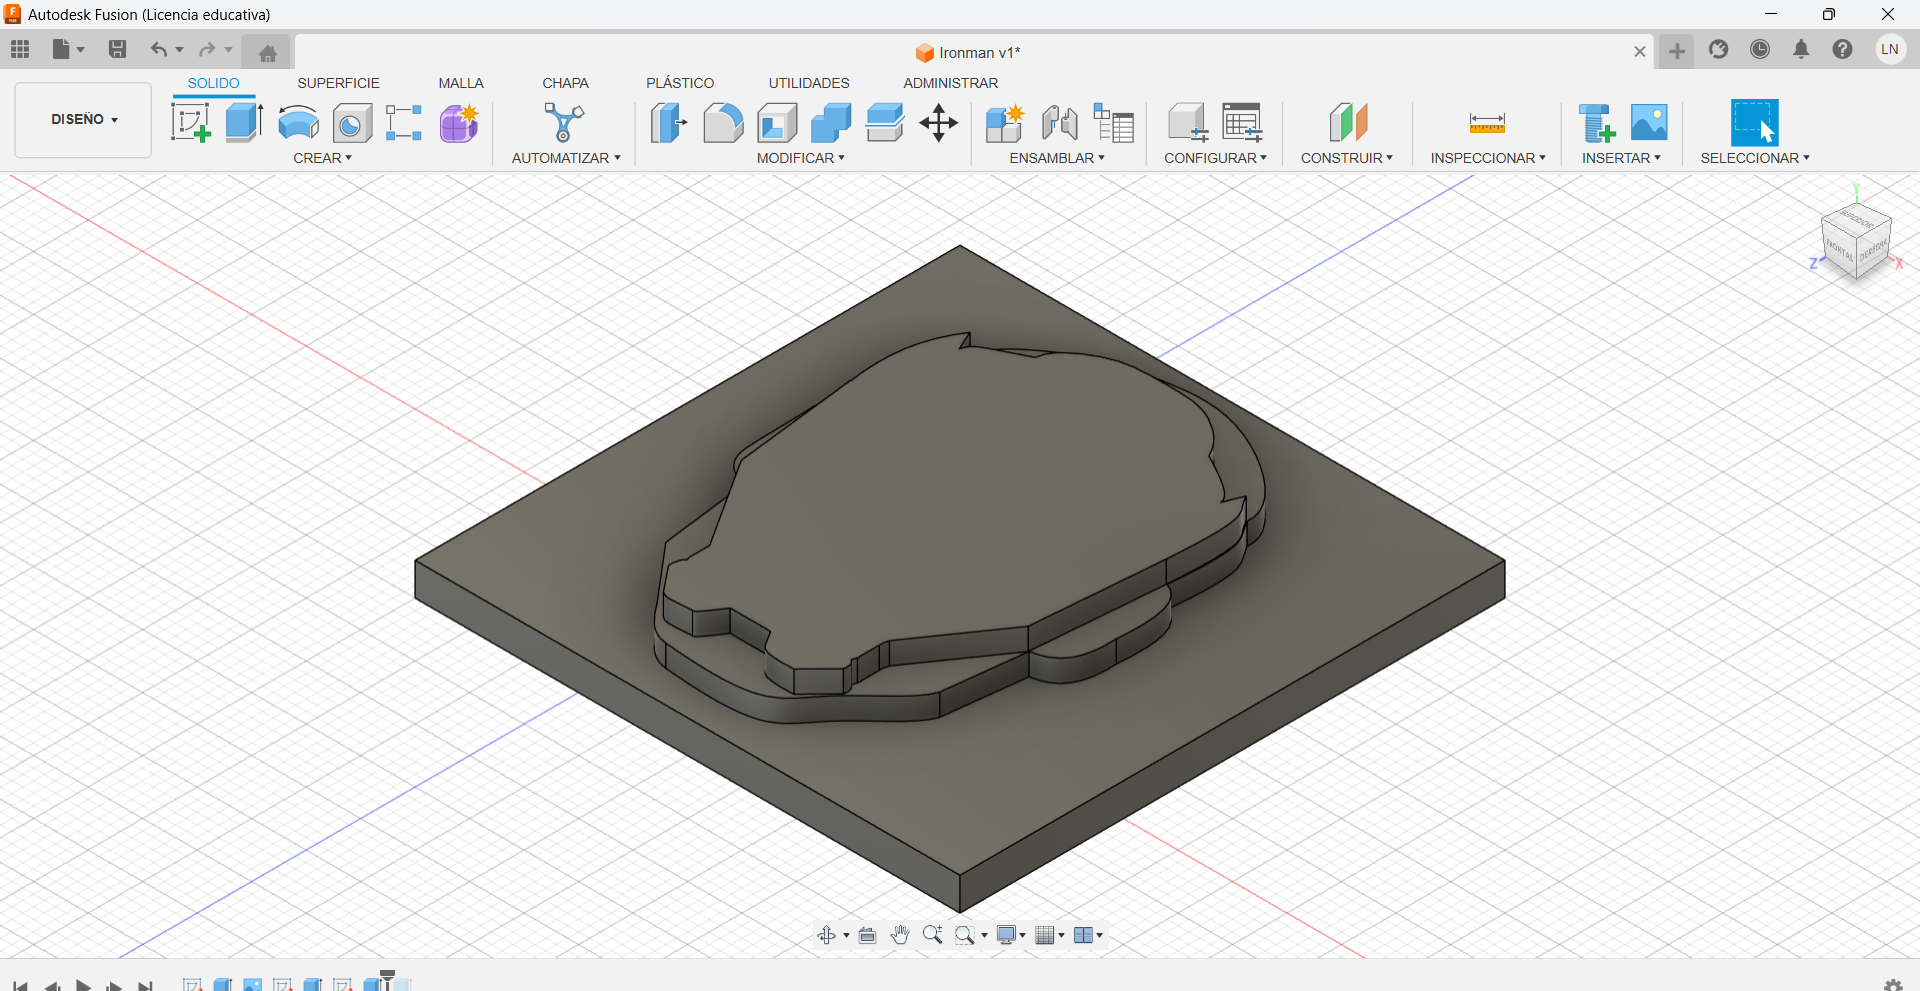Click the New Component icon
The height and width of the screenshot is (991, 1920).
pyautogui.click(x=1004, y=123)
